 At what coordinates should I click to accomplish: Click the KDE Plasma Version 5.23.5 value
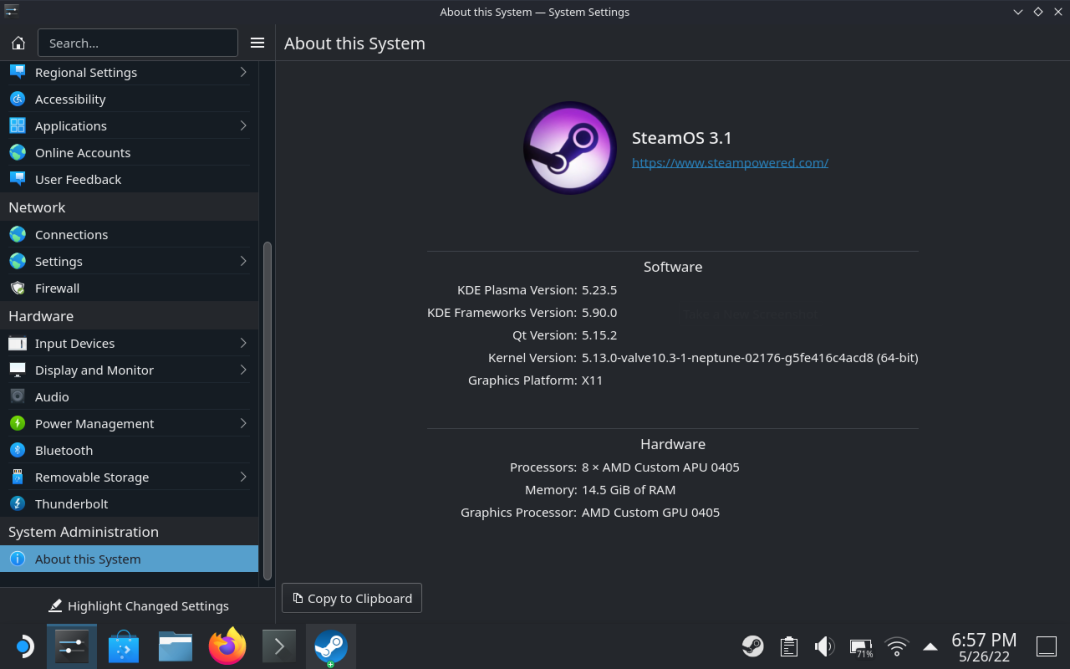click(599, 290)
